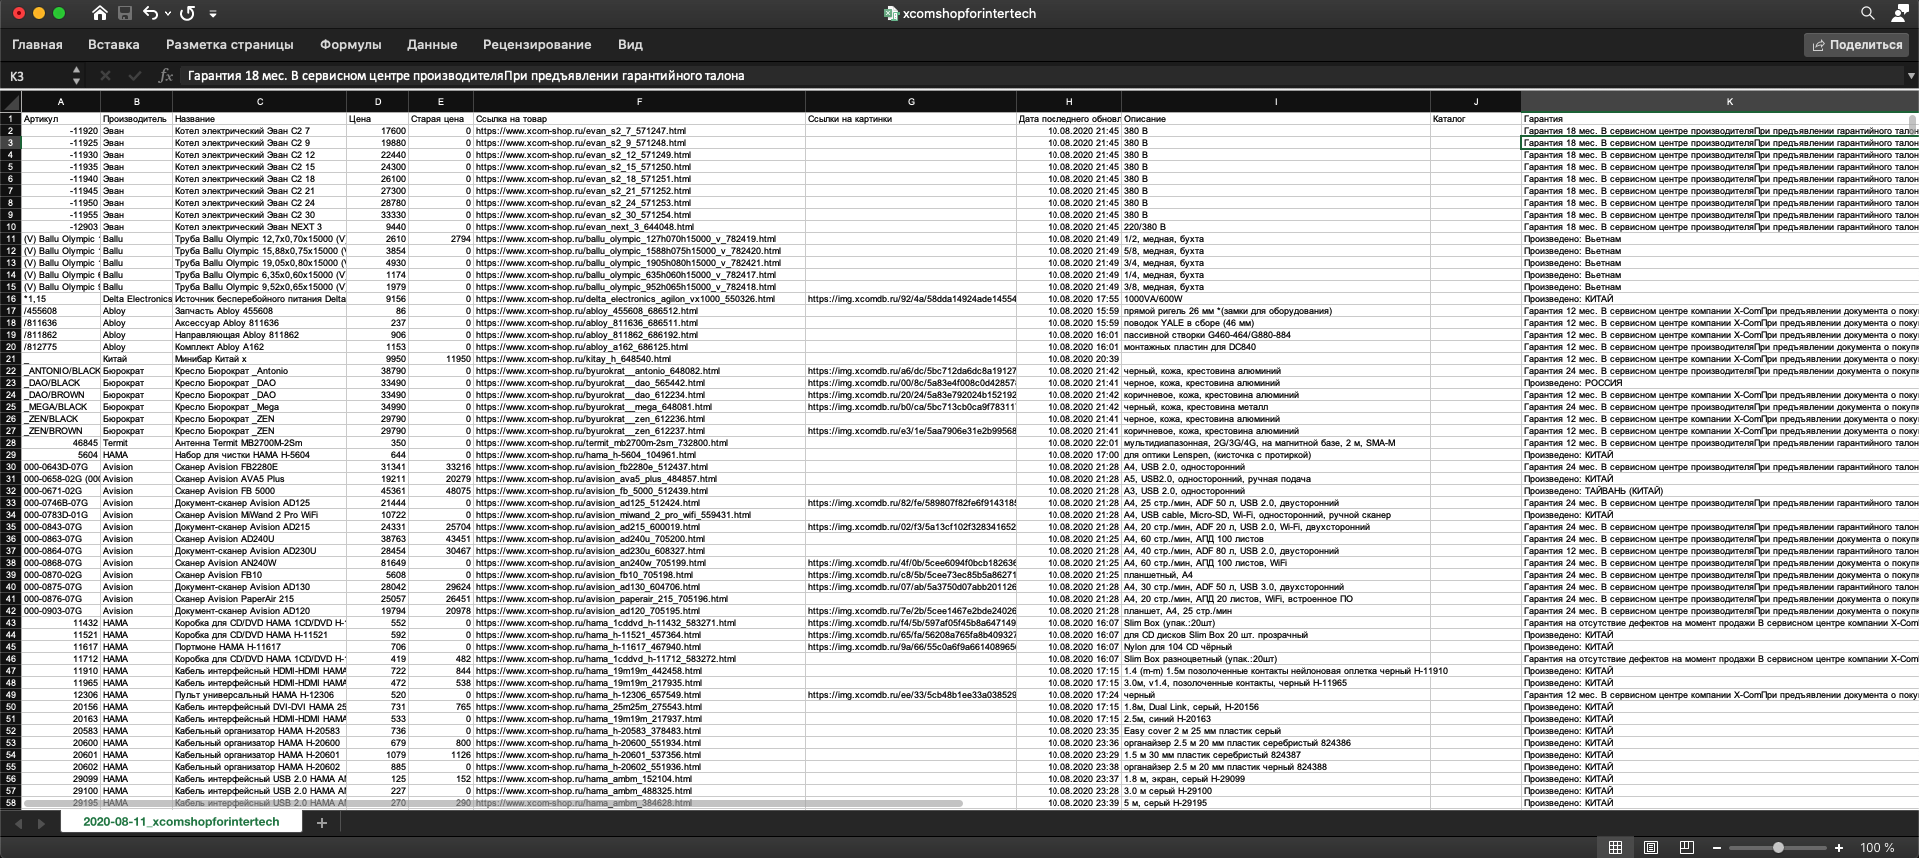Click the vertical scrollbar thumb
Screen dimensions: 1919x858
click(x=1912, y=127)
